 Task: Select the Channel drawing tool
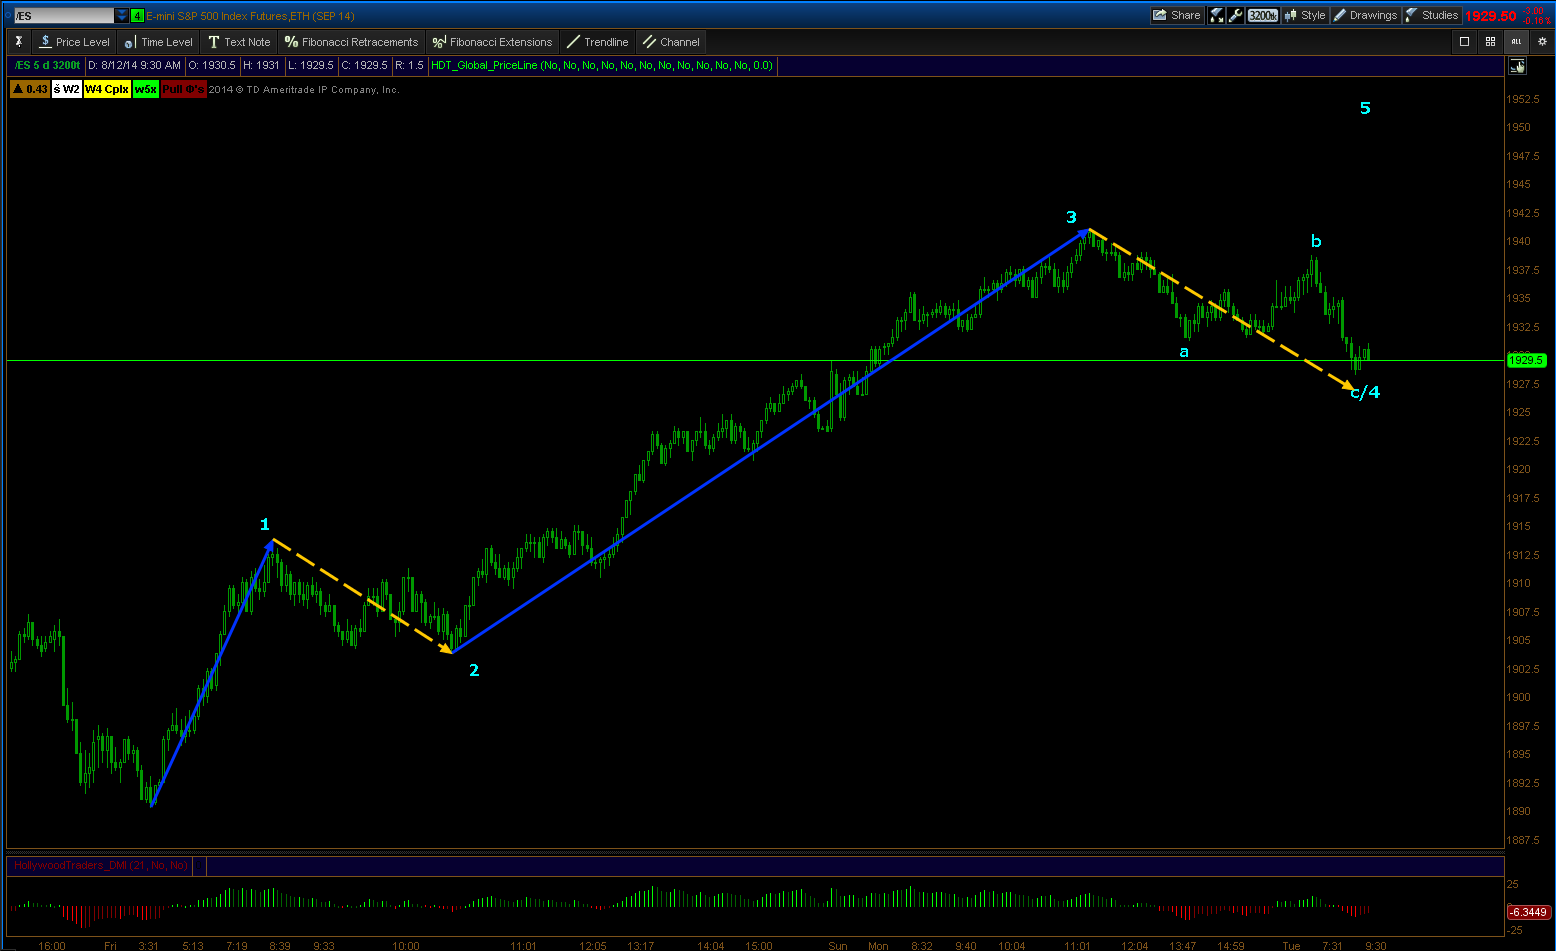671,42
